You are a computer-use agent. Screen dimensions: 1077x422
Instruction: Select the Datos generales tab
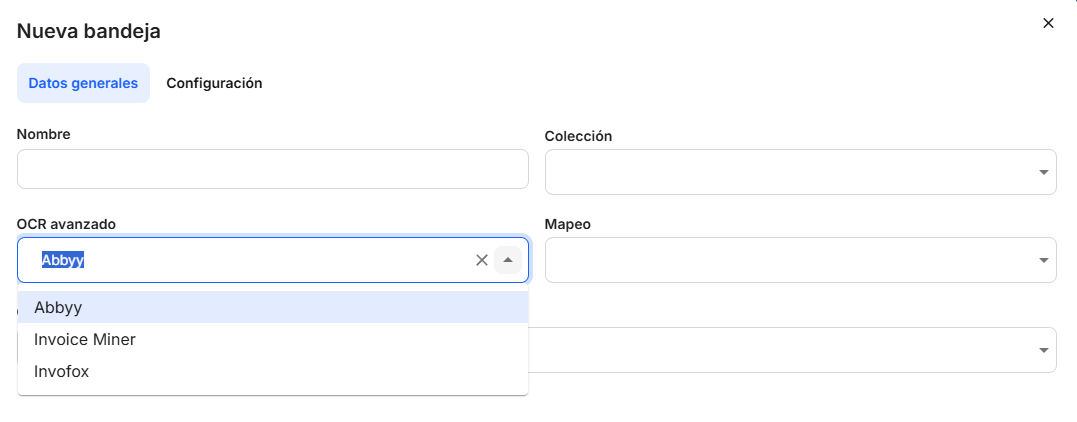click(x=83, y=83)
